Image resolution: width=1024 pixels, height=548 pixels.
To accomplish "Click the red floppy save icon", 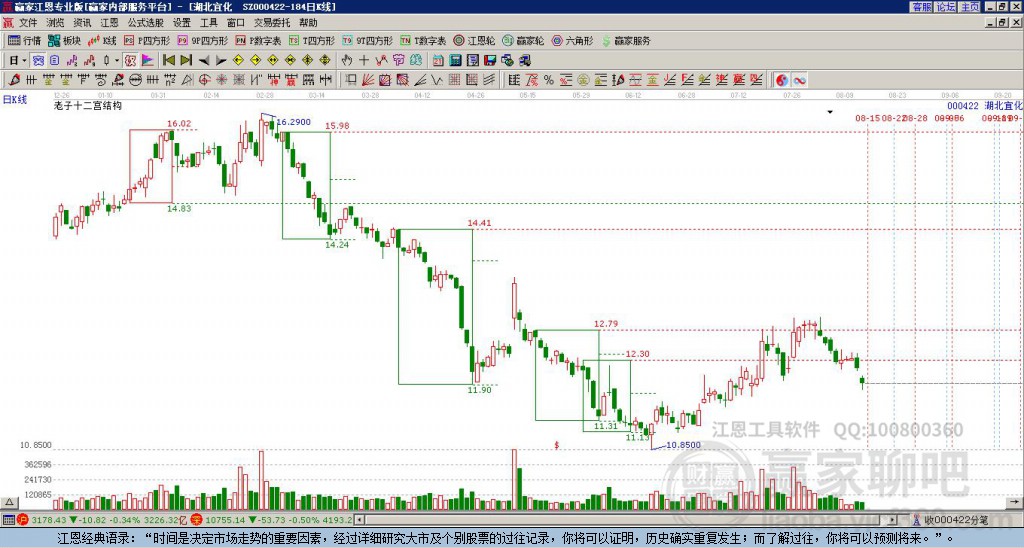I will point(490,61).
